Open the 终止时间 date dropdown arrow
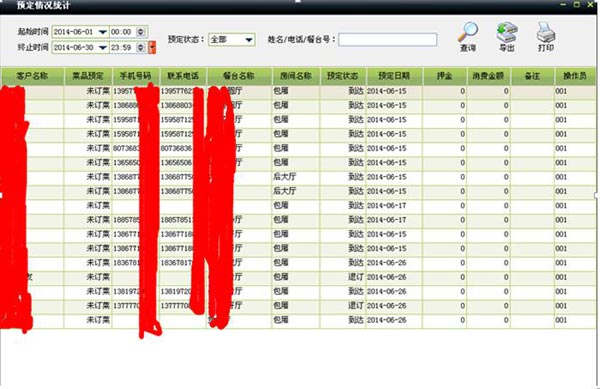The image size is (600, 389). tap(103, 47)
